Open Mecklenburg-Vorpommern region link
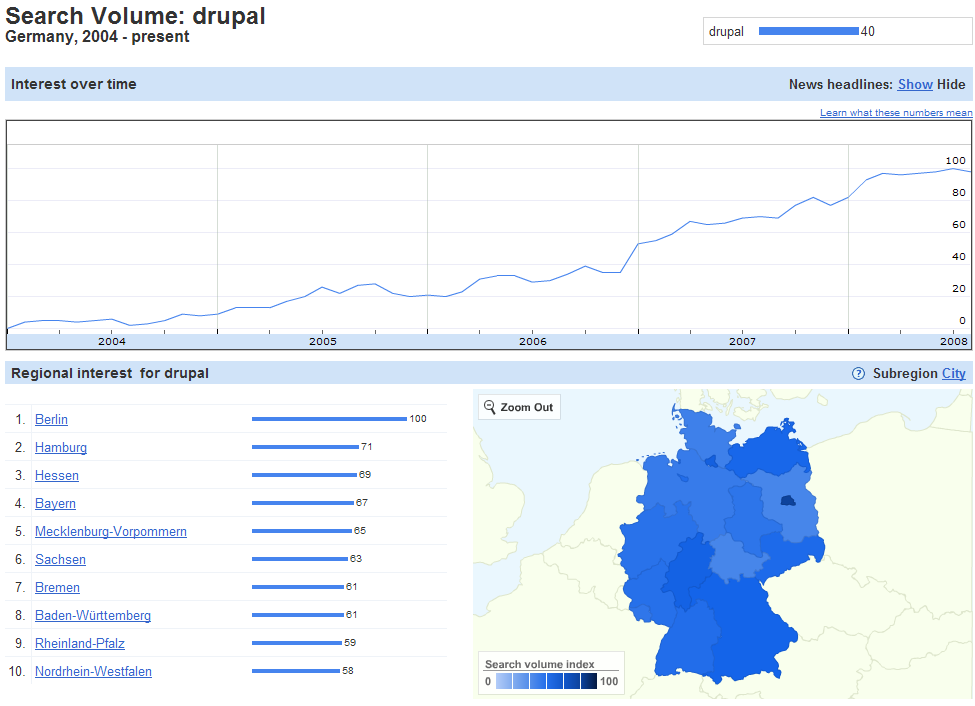Image resolution: width=975 pixels, height=706 pixels. pos(110,532)
